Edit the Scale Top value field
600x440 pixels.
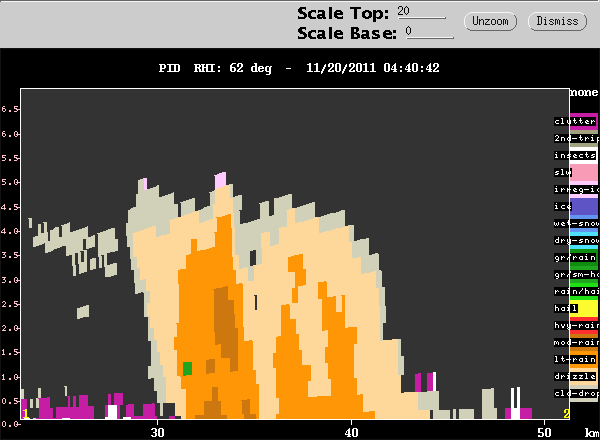(421, 11)
